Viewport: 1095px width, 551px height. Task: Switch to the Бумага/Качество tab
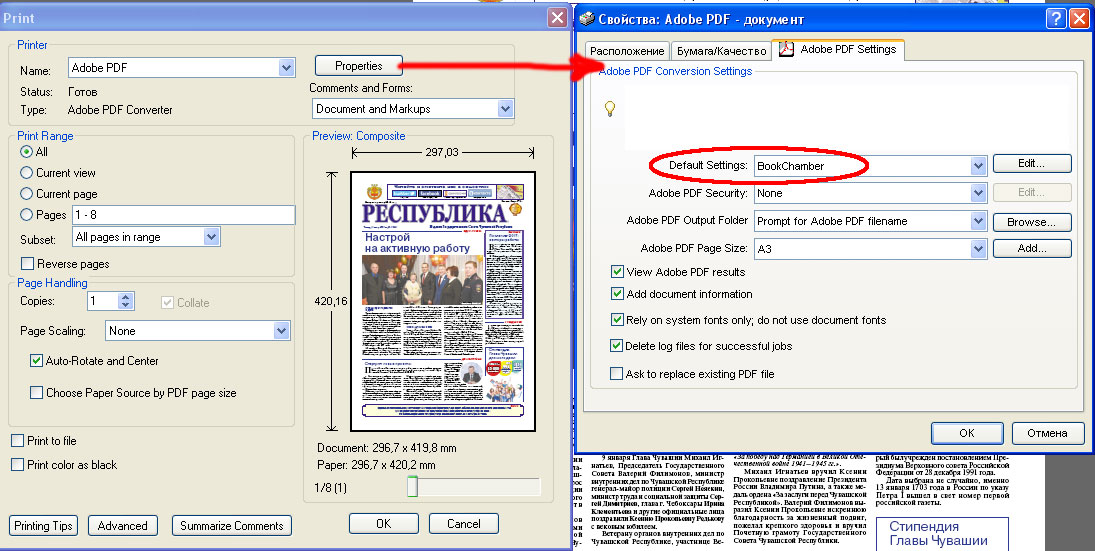[x=719, y=51]
